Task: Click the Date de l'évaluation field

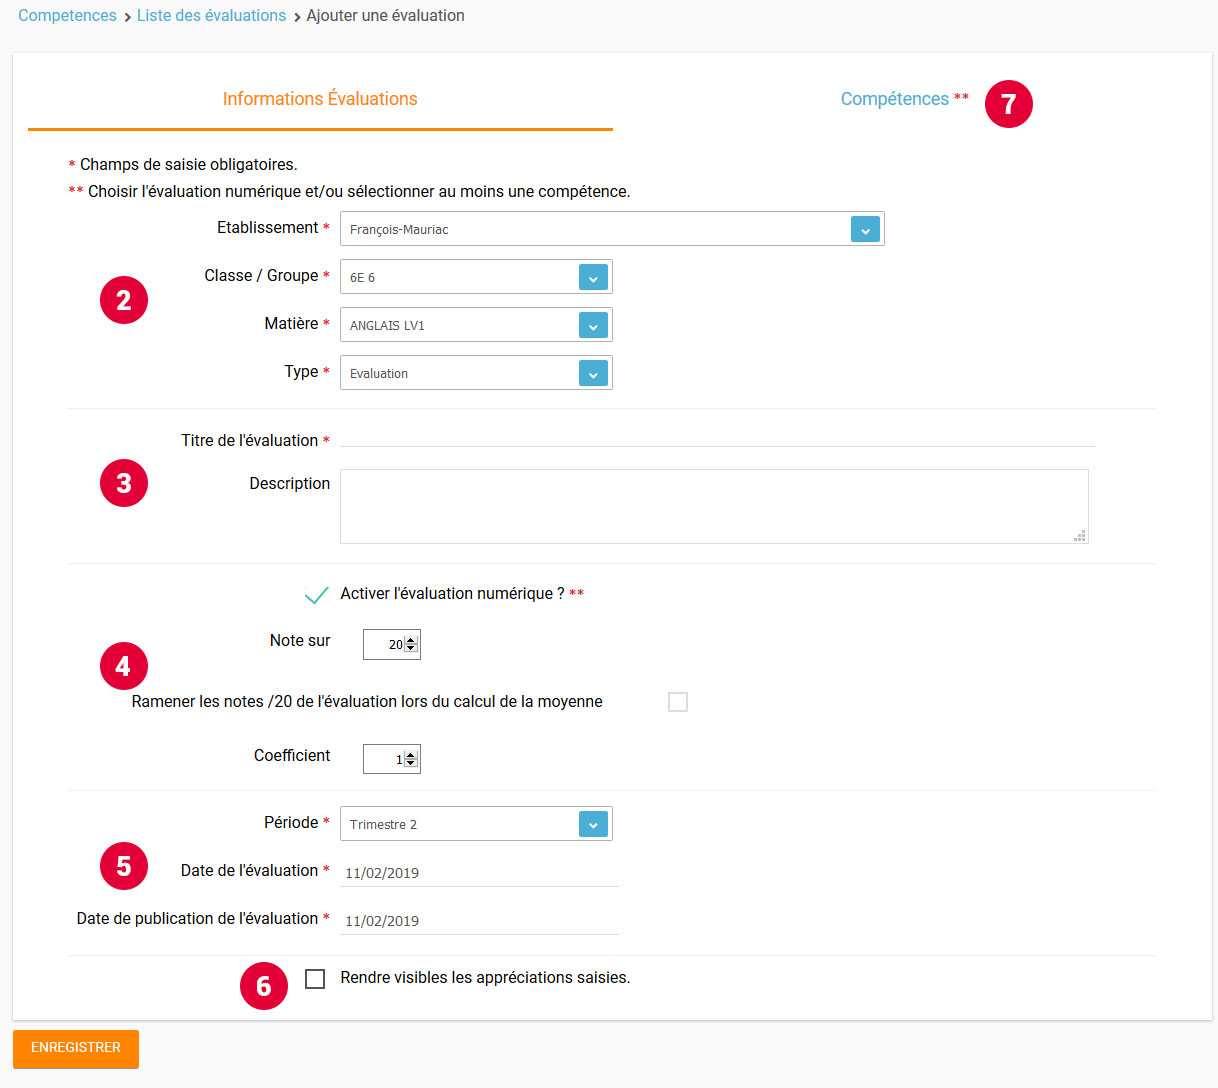Action: tap(480, 872)
